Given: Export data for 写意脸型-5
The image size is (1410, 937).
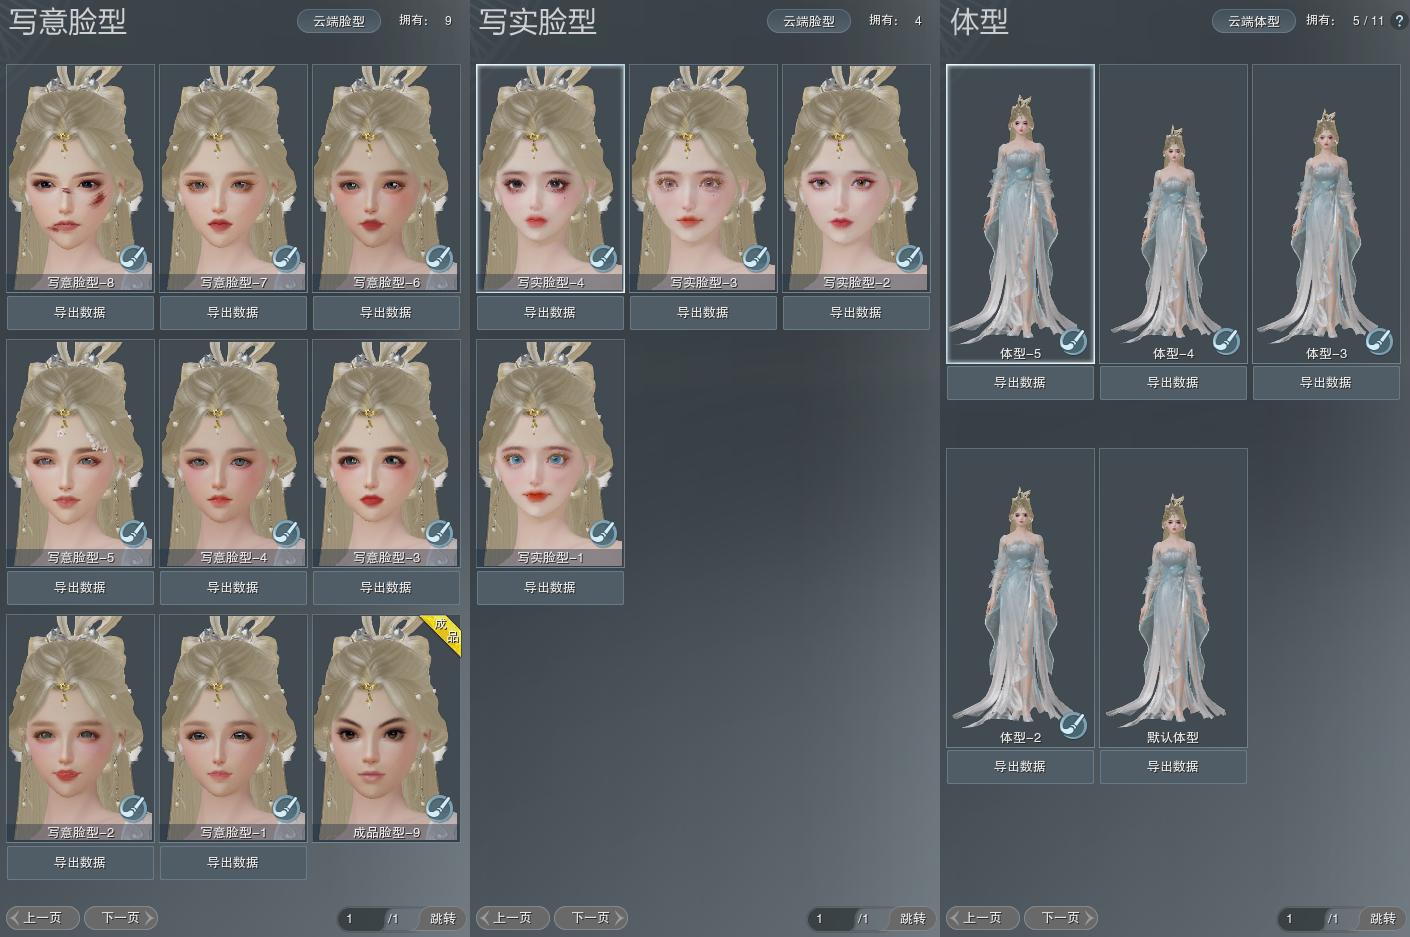Looking at the screenshot, I should tap(80, 587).
